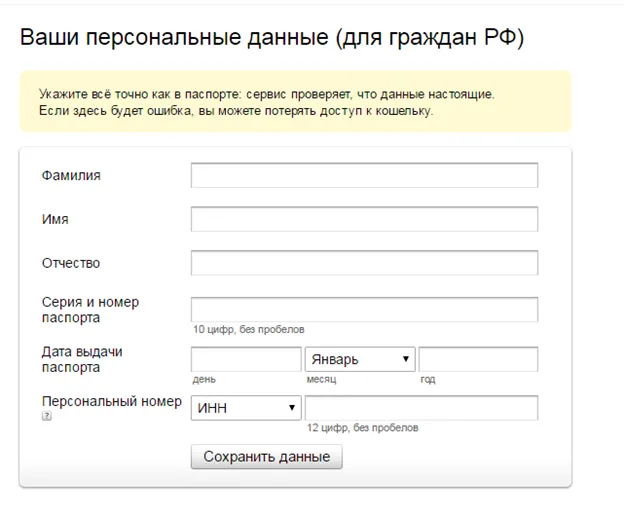Image resolution: width=624 pixels, height=516 pixels.
Task: Focus the passport issue day field
Action: [245, 359]
